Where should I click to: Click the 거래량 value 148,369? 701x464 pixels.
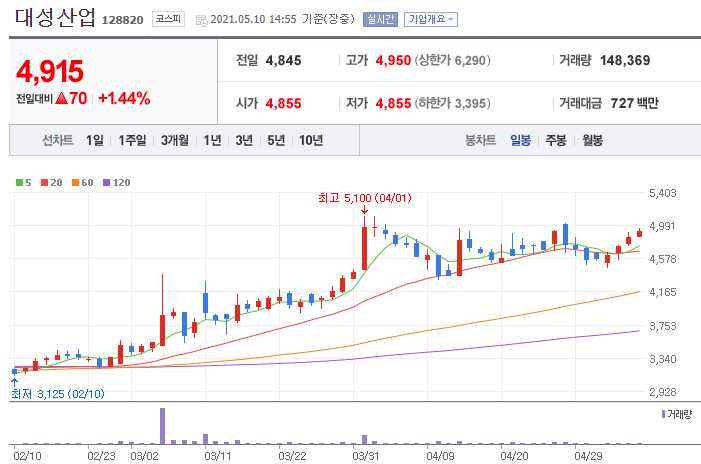[625, 60]
